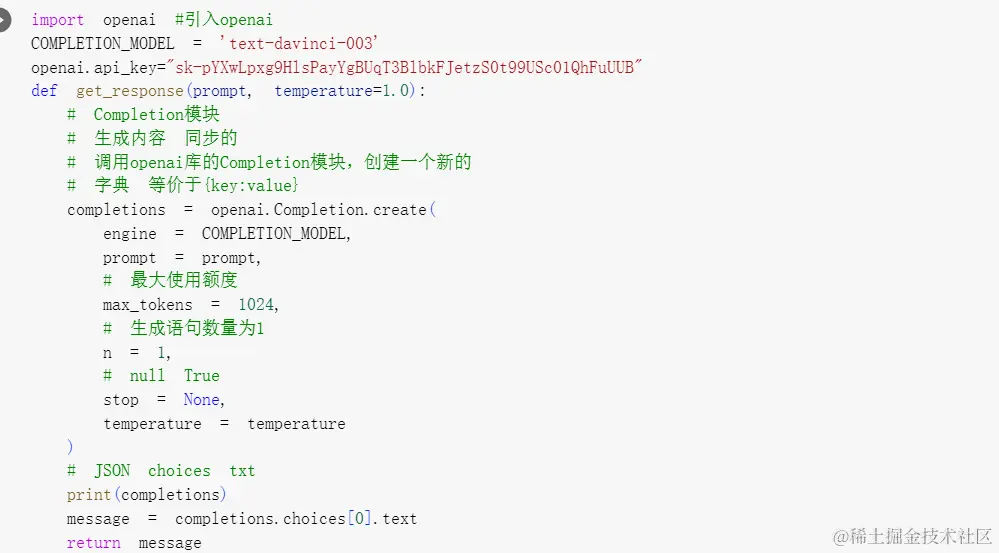This screenshot has height=553, width=999.
Task: Click the temperature=1.0 default parameter
Action: (341, 91)
